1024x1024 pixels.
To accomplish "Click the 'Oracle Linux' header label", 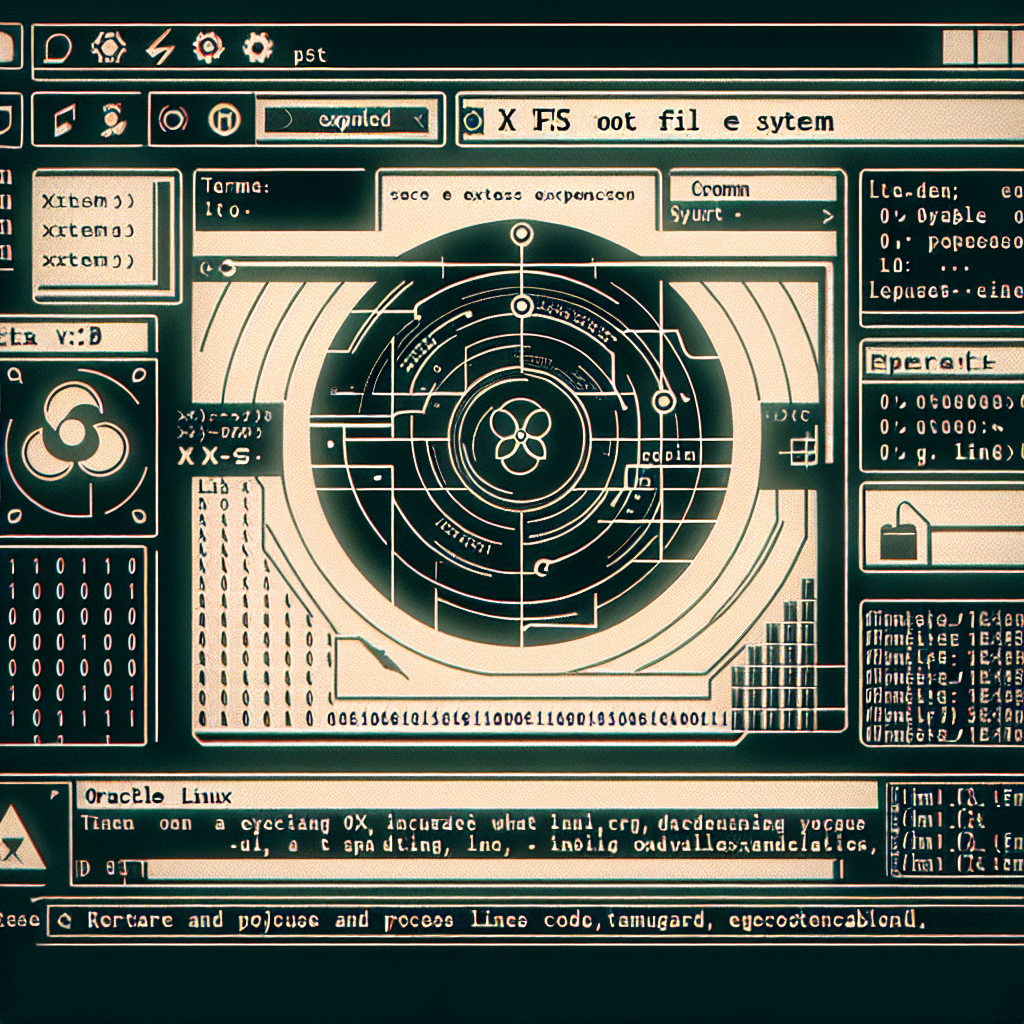I will coord(158,796).
